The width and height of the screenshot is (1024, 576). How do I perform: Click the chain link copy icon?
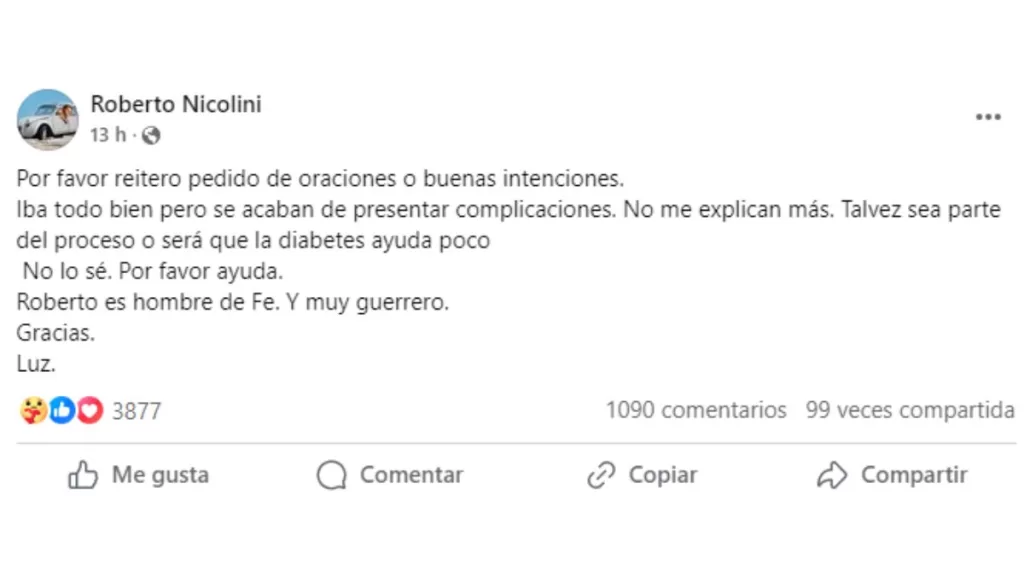pos(600,475)
